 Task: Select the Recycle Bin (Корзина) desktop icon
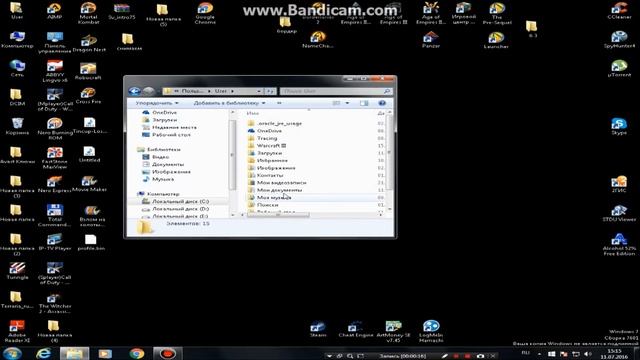tap(17, 127)
